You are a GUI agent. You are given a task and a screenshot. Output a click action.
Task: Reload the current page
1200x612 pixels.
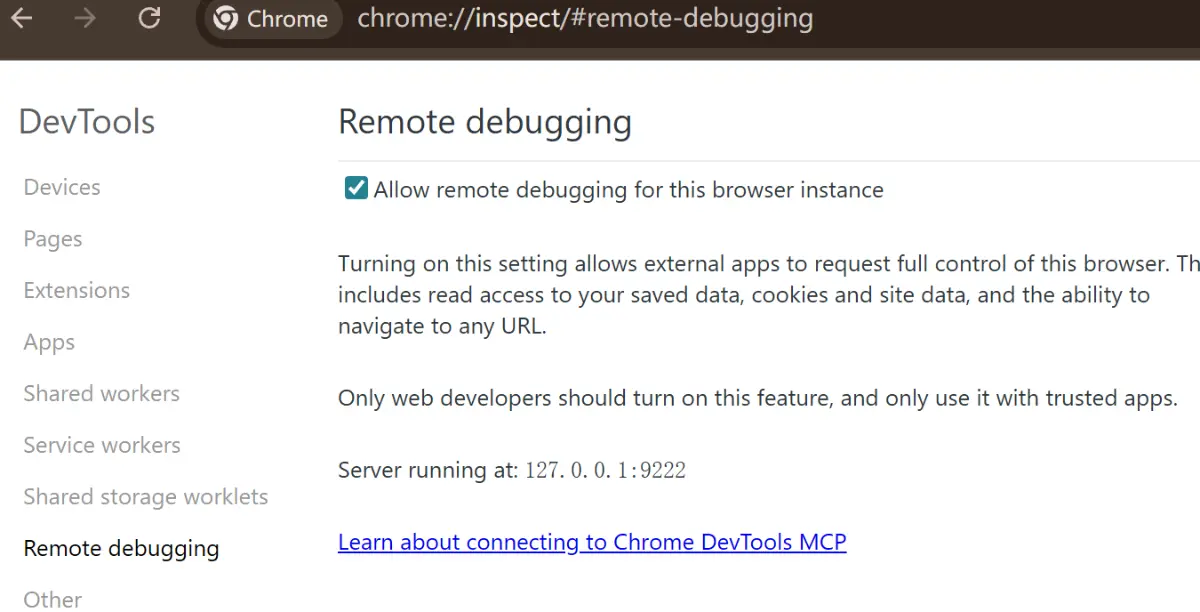[149, 18]
